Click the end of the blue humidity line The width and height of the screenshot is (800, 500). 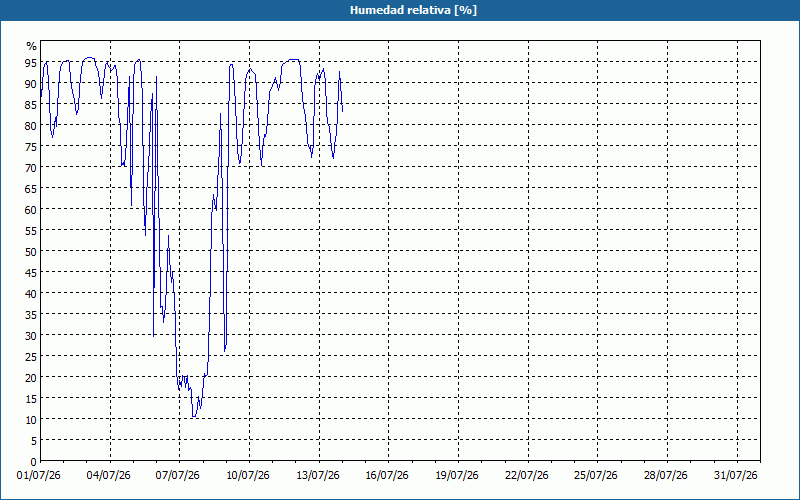tap(342, 111)
